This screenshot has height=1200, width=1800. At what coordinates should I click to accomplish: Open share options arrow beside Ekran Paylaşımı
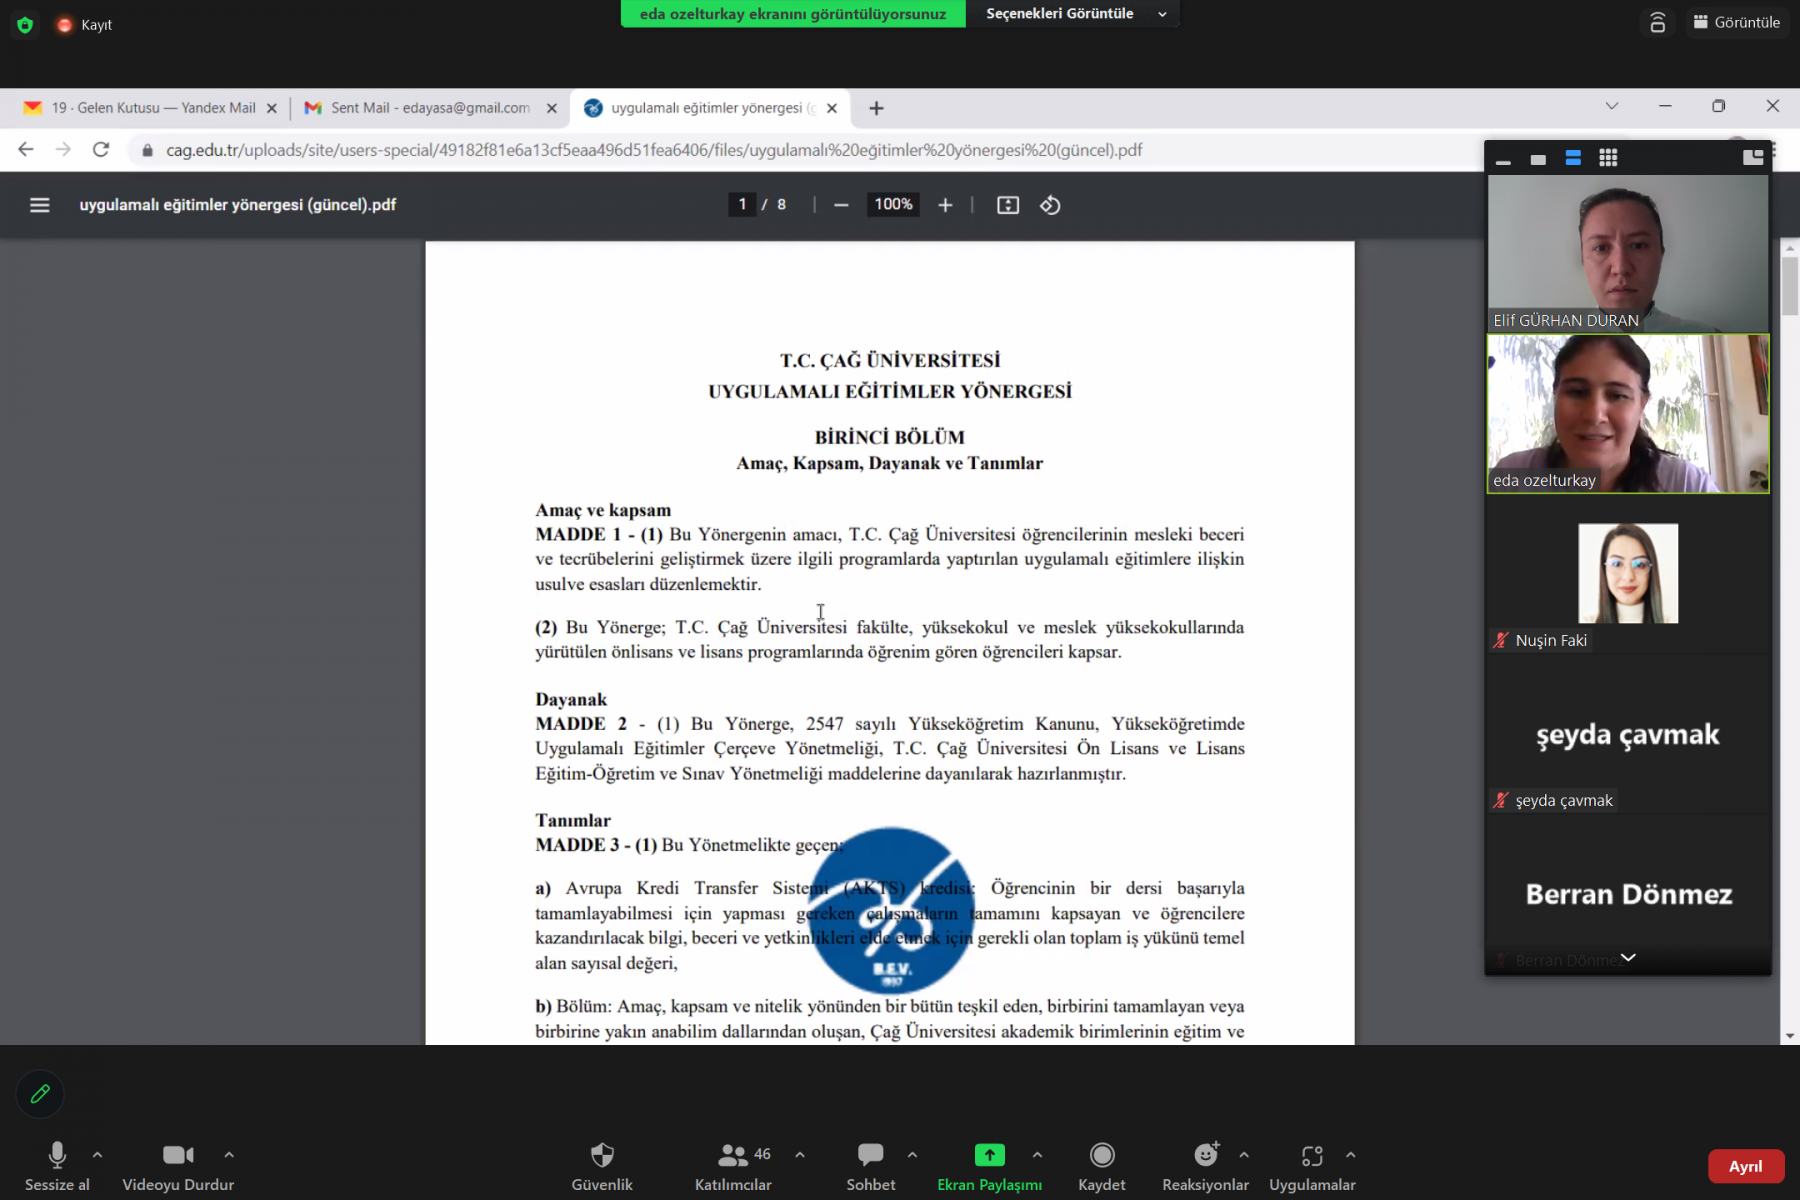point(1037,1155)
